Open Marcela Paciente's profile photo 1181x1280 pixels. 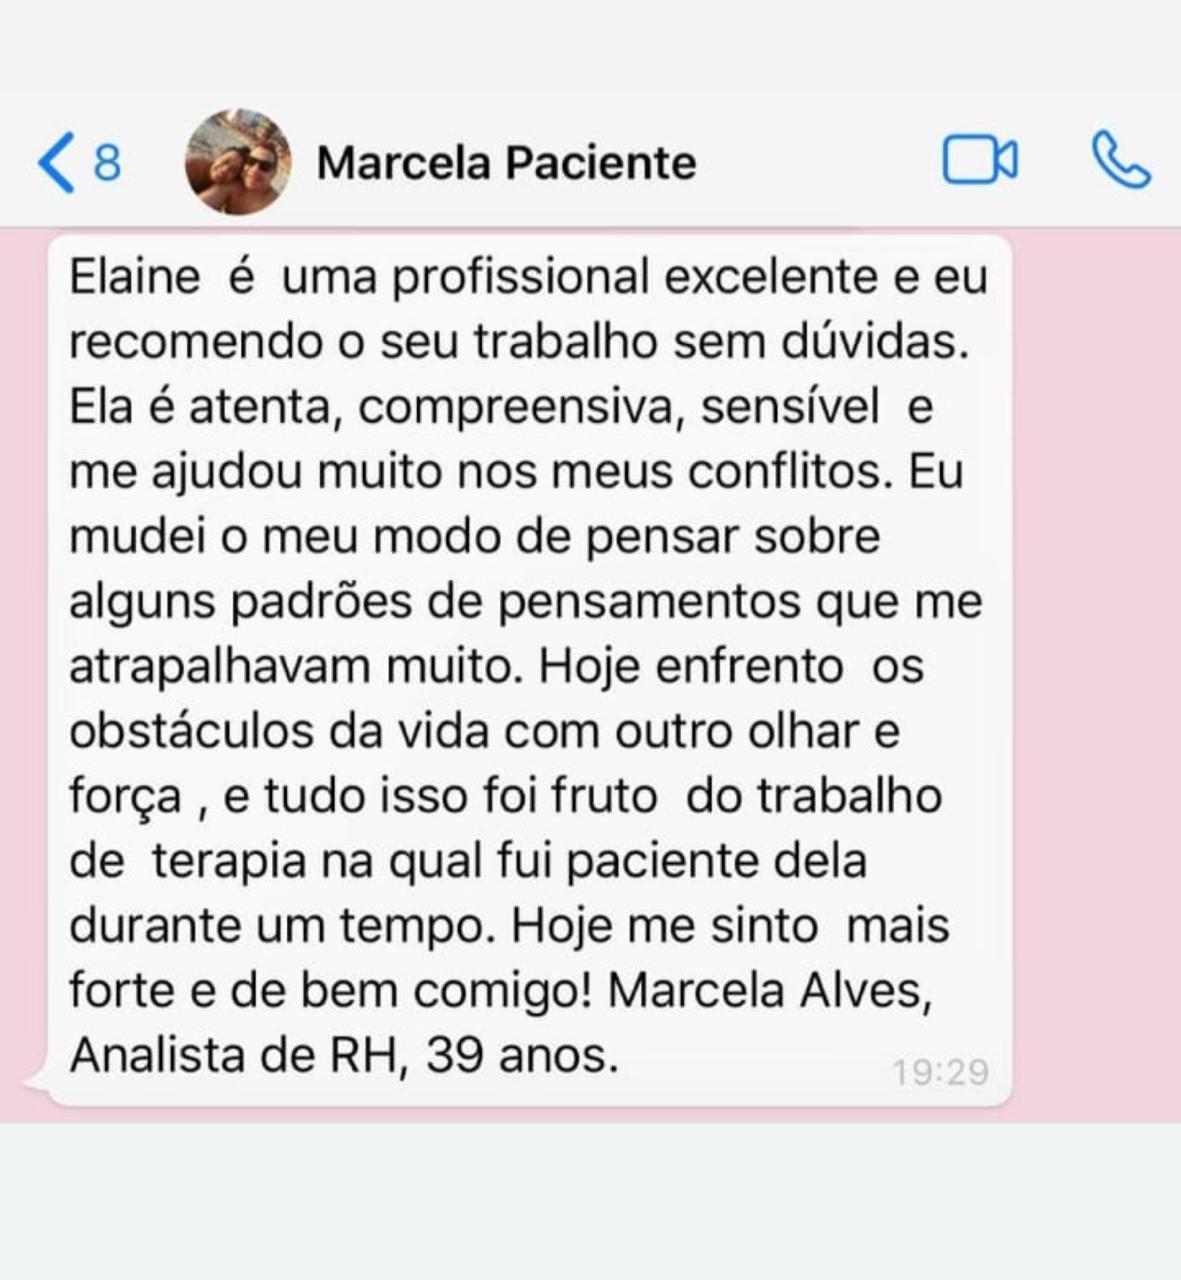point(238,162)
